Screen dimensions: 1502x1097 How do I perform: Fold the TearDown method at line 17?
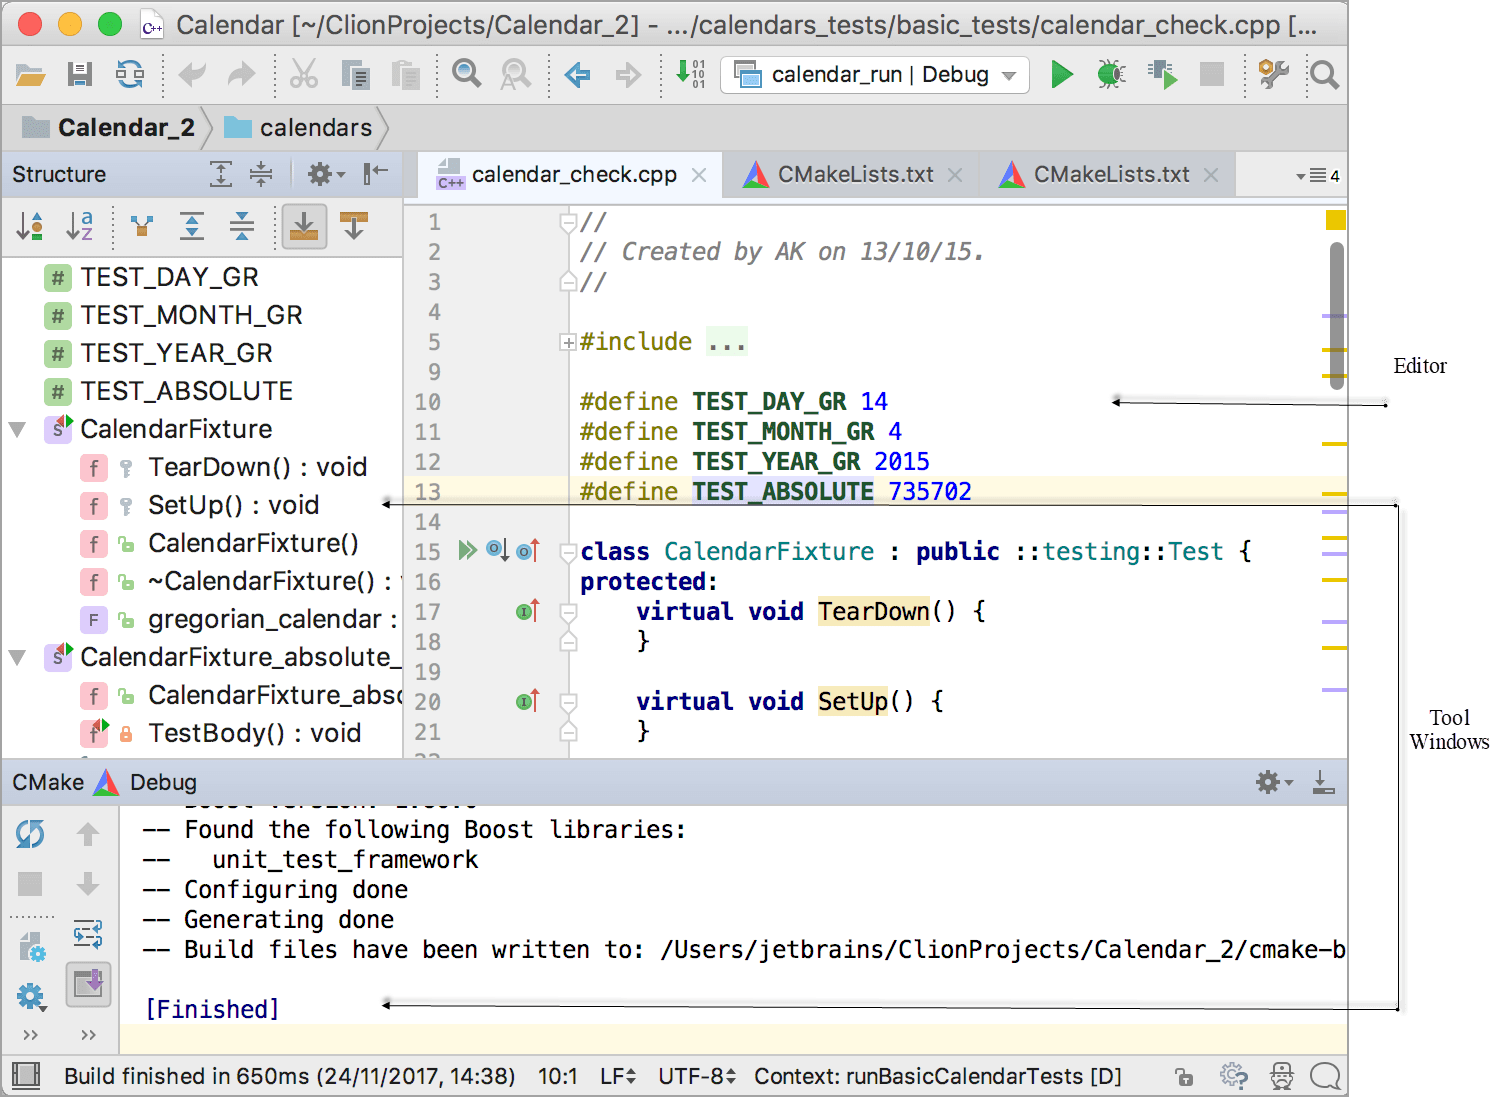[x=568, y=612]
